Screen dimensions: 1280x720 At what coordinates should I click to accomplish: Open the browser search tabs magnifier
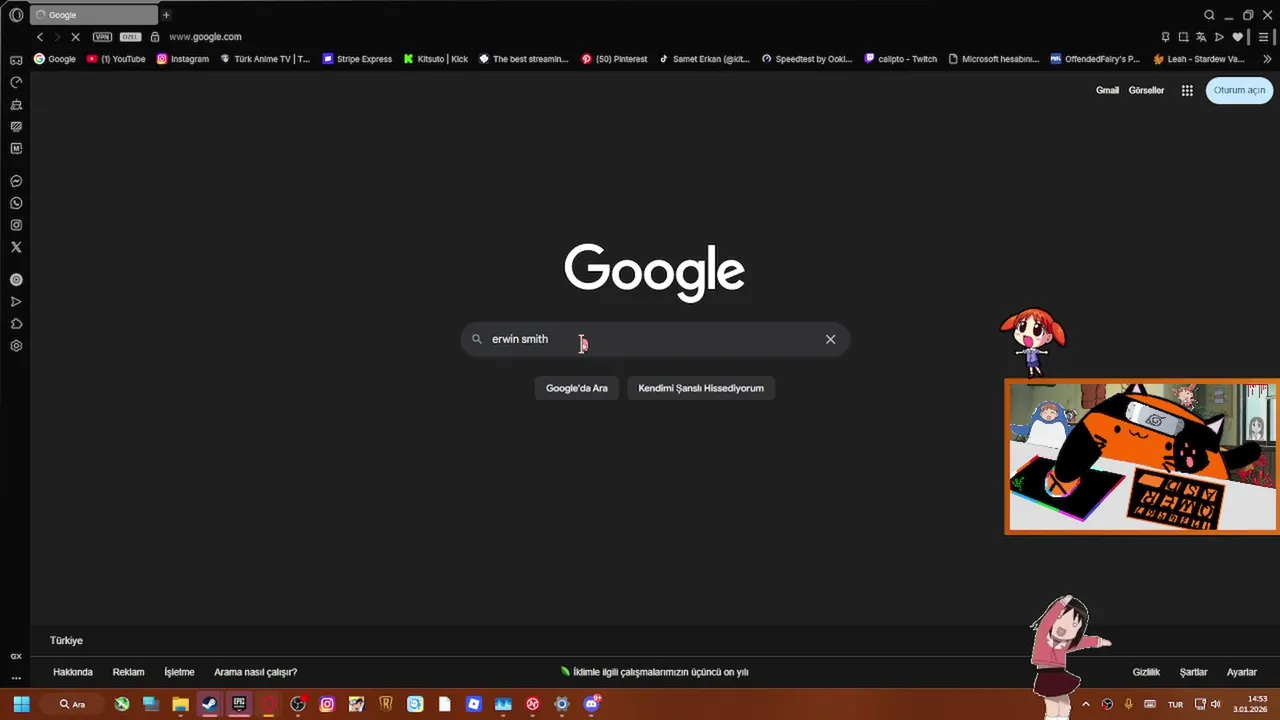coord(1209,15)
